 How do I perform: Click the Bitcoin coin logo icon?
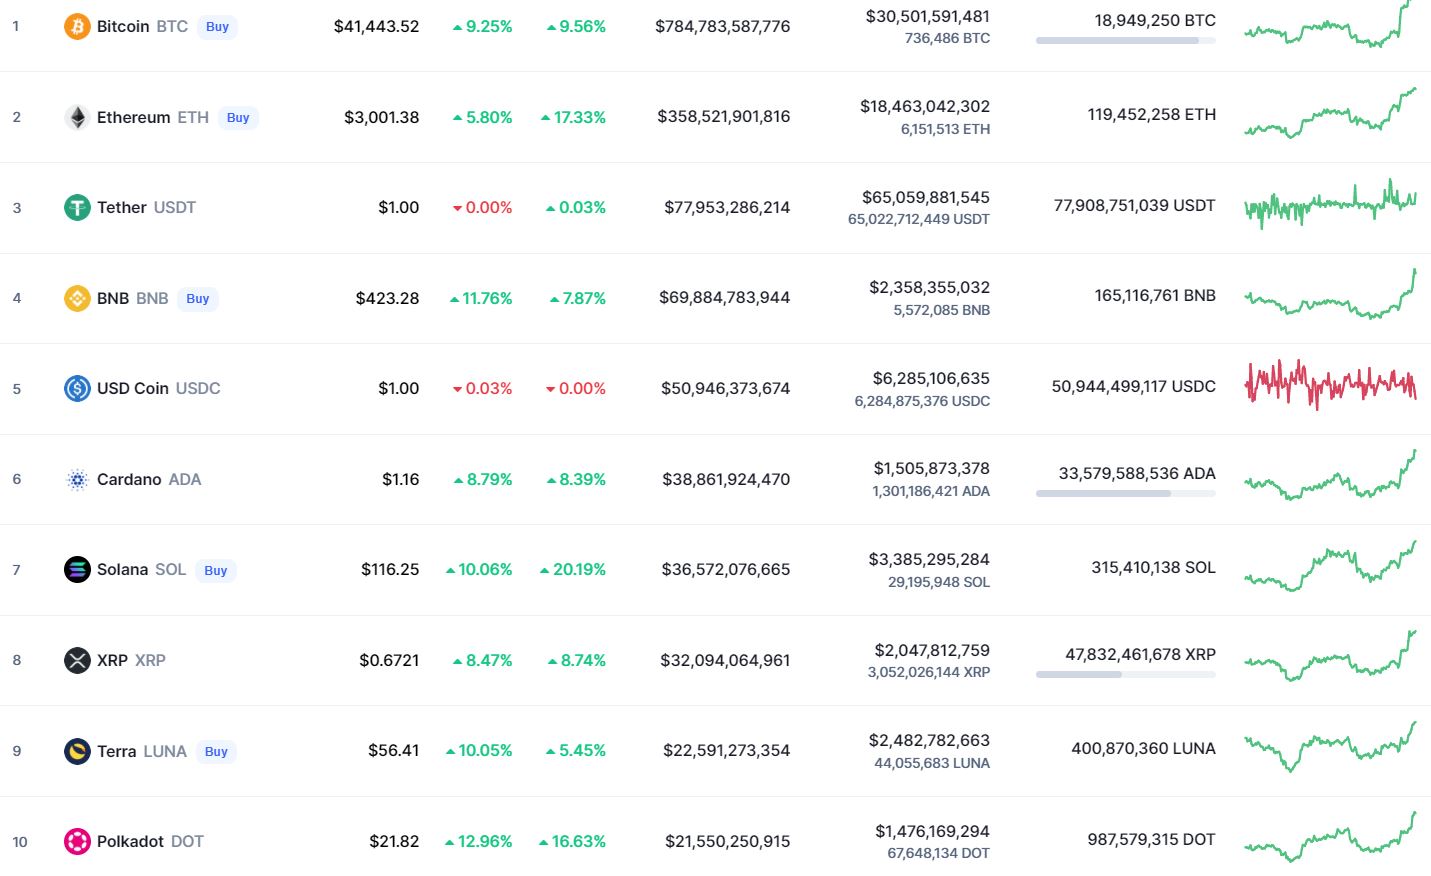pos(77,27)
